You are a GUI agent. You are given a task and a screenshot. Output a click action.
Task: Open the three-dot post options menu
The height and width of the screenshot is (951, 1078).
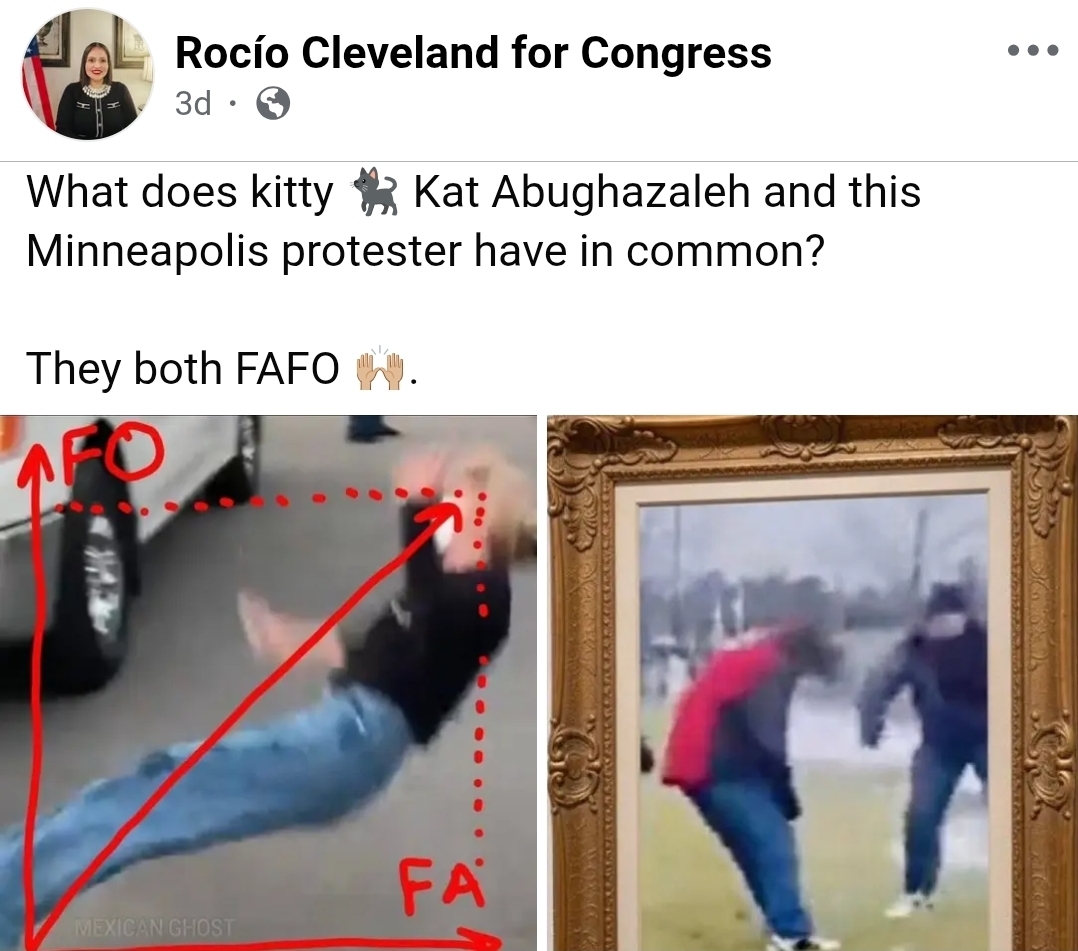pyautogui.click(x=1032, y=50)
